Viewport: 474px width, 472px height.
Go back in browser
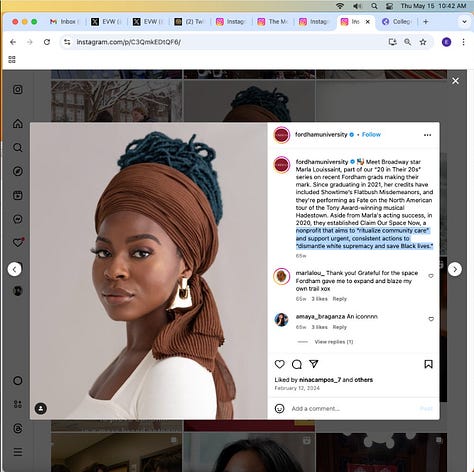(x=13, y=42)
